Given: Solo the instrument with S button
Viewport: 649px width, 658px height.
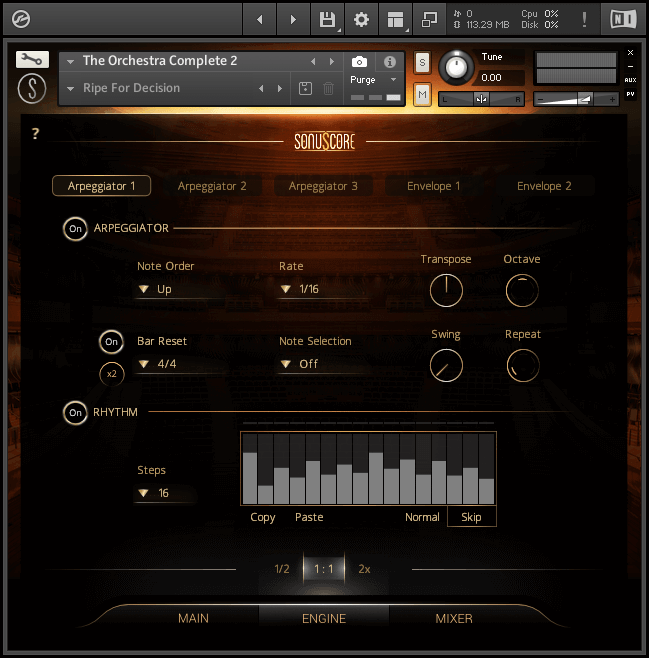Looking at the screenshot, I should click(422, 63).
